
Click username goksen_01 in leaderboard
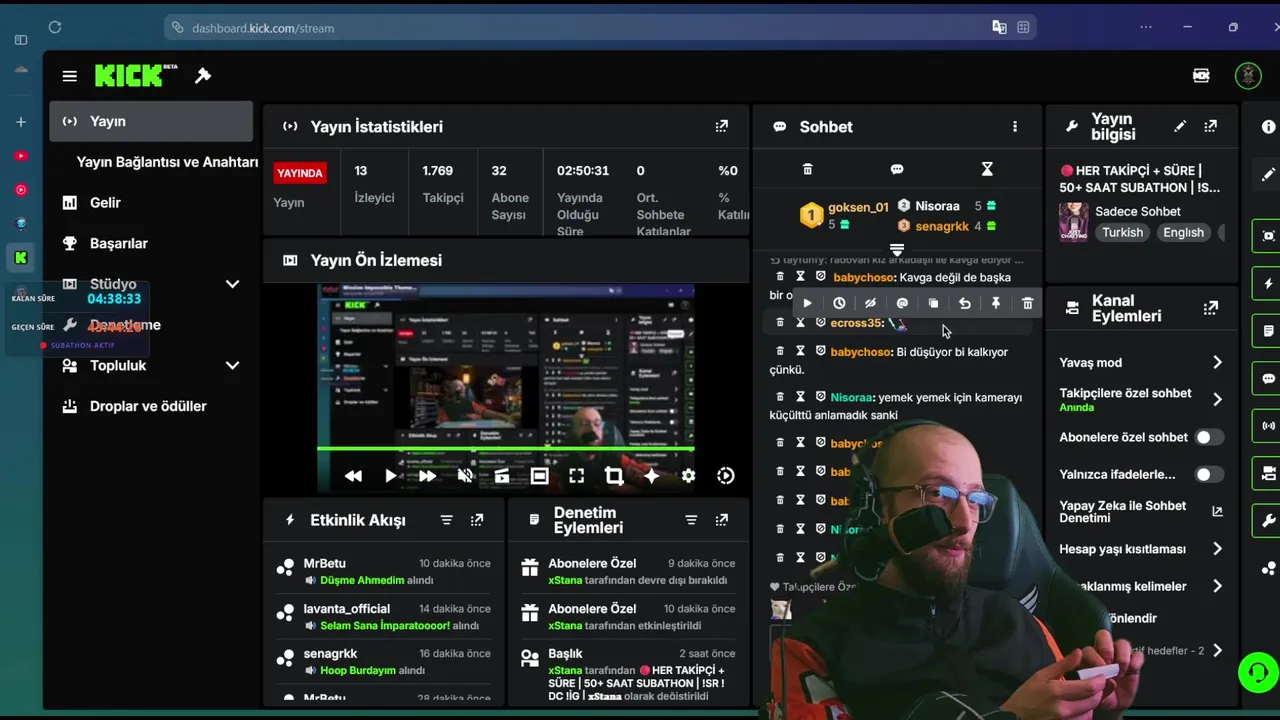858,207
